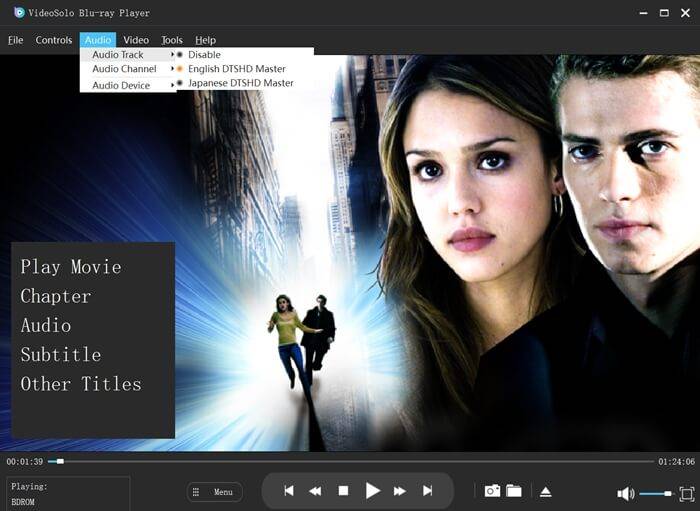Viewport: 700px width, 511px height.
Task: Expand the Audio Channel submenu
Action: coord(124,69)
